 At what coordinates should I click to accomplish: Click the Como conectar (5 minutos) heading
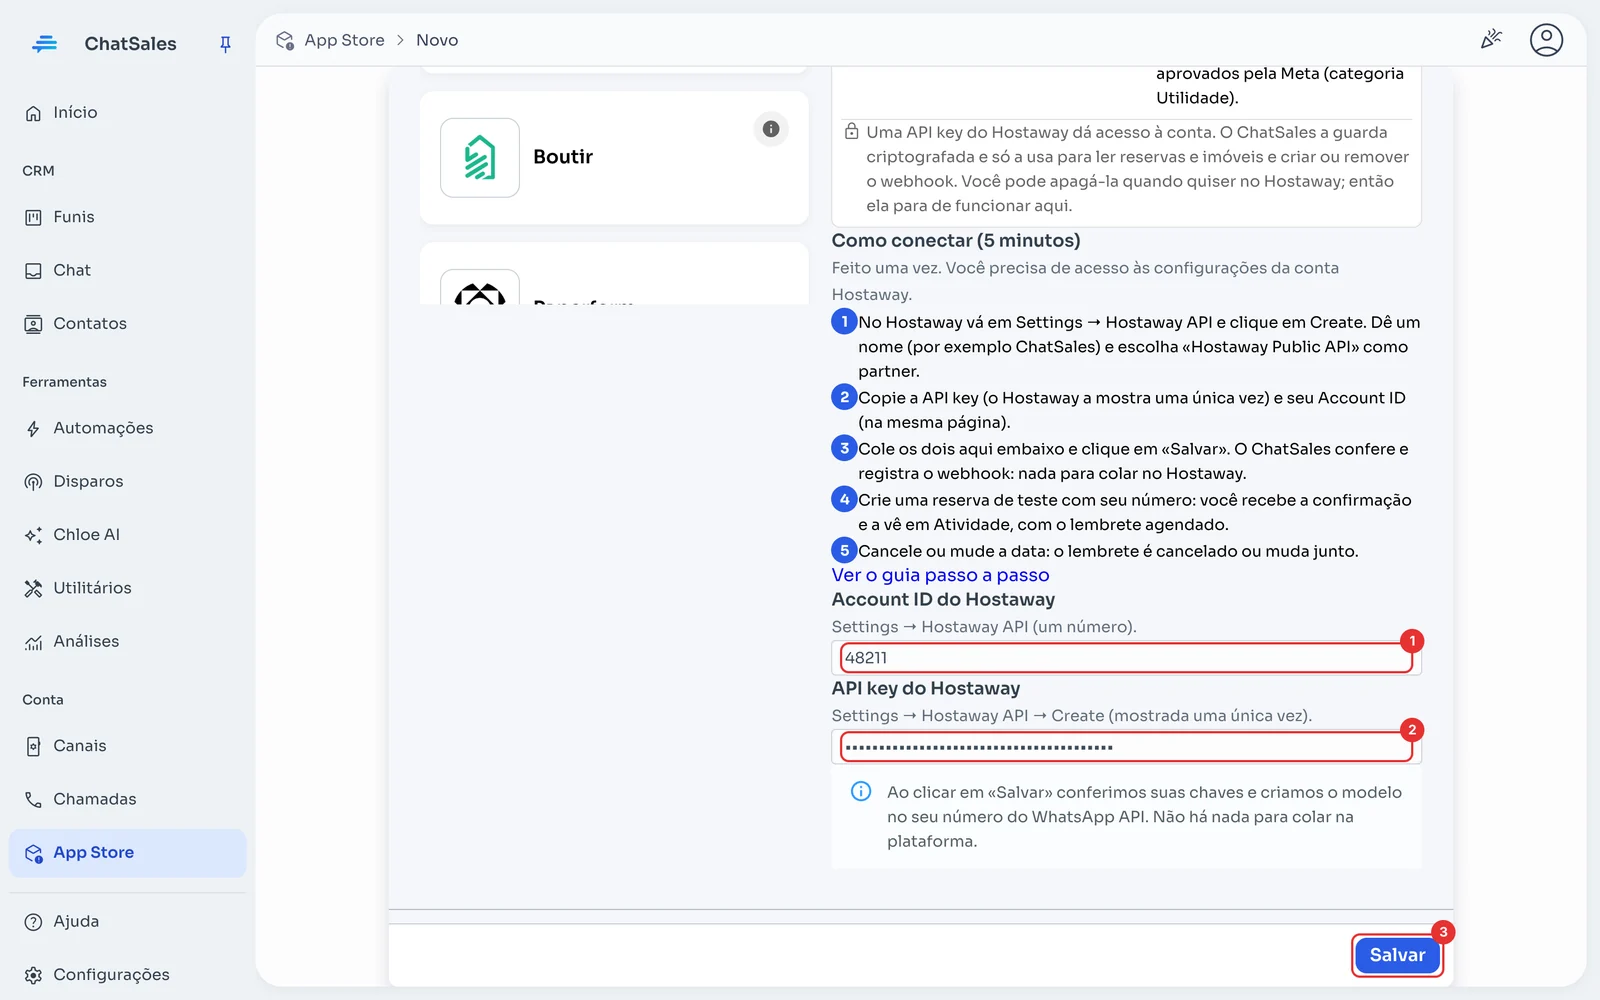tap(956, 241)
